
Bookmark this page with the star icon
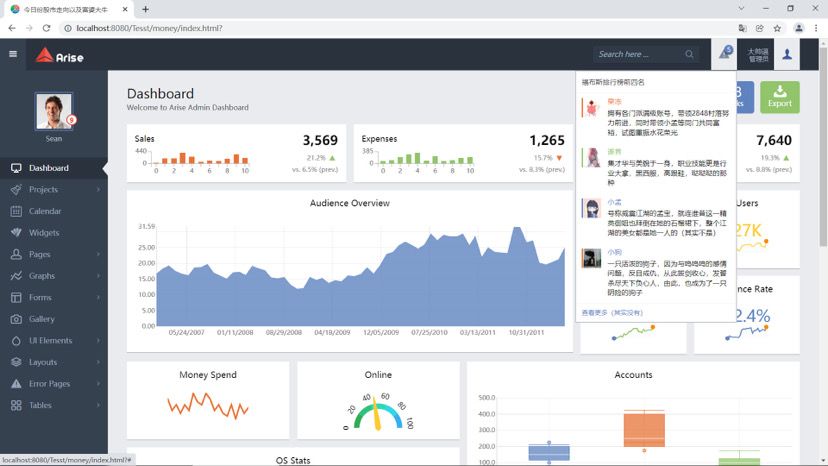(x=777, y=28)
